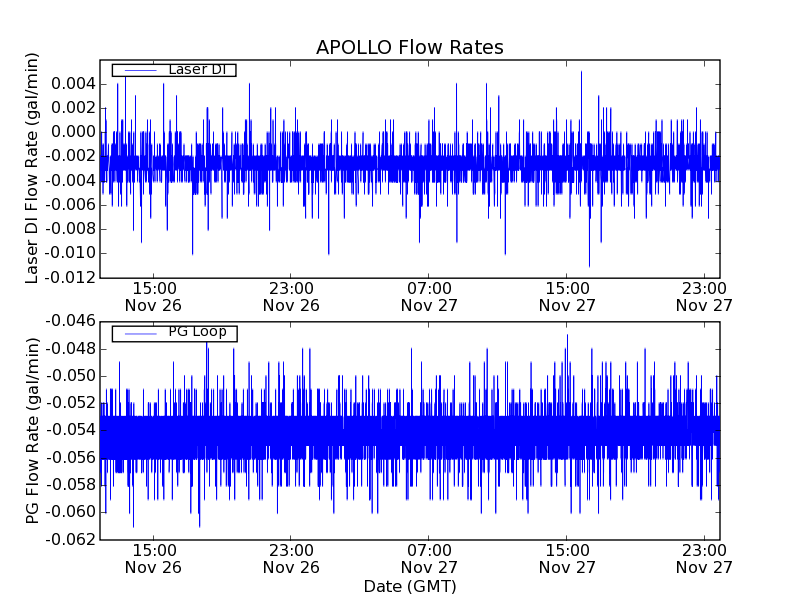Screen dimensions: 800x600
Task: Click the -0.056 tick on the PG plot
Action: coord(70,458)
